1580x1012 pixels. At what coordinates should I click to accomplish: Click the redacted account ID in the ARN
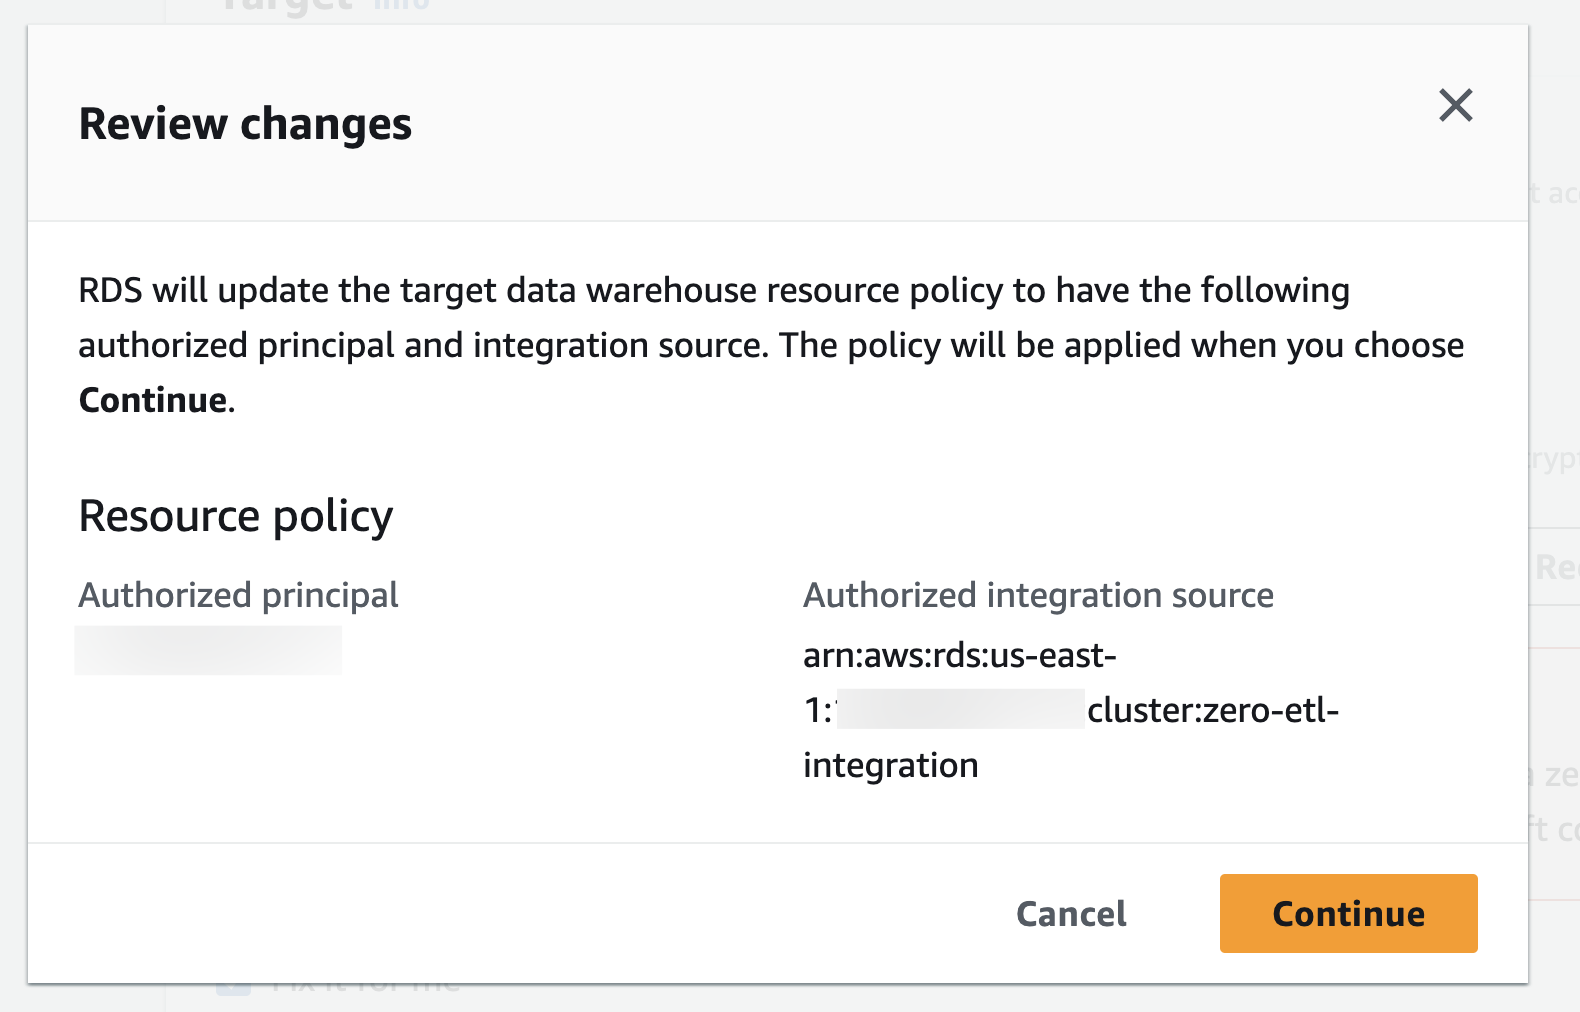coord(960,709)
